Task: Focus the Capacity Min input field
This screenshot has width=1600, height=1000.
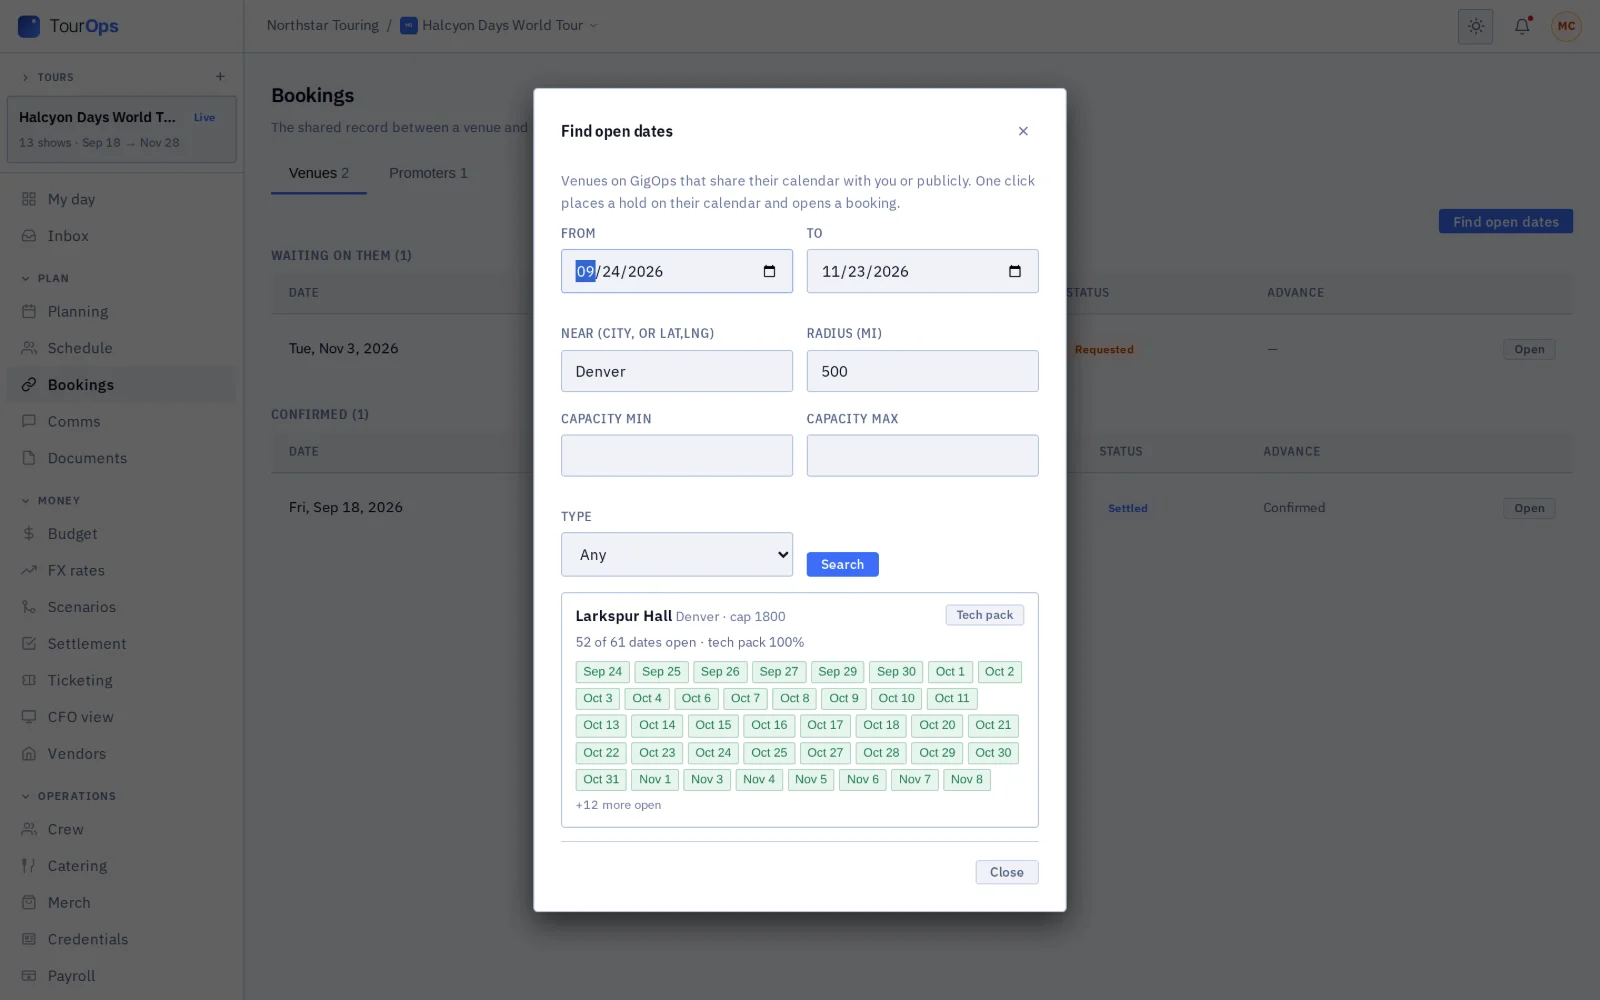Action: click(x=677, y=455)
